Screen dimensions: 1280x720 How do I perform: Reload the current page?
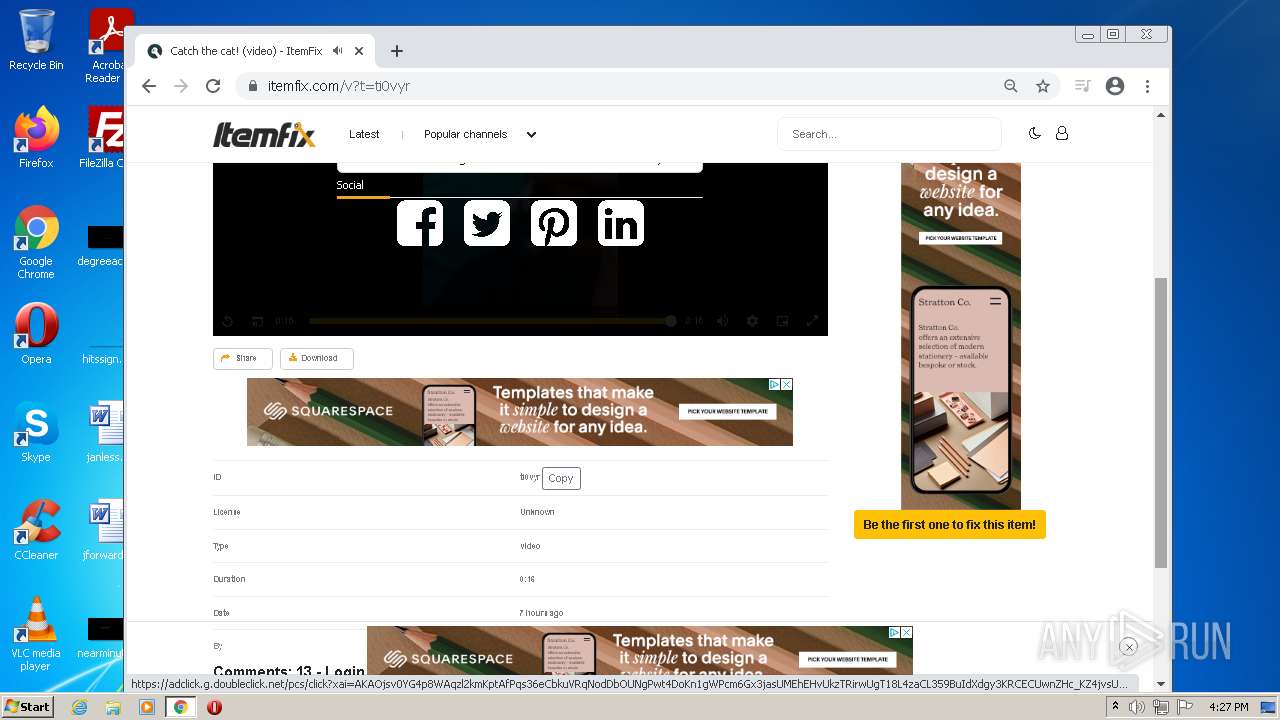point(213,86)
